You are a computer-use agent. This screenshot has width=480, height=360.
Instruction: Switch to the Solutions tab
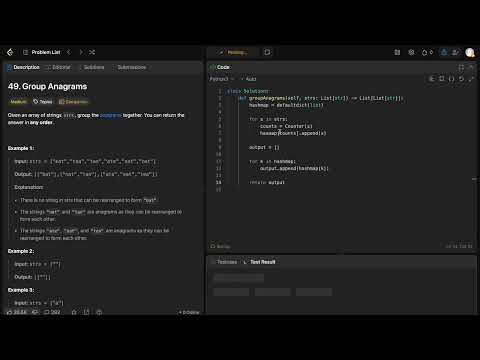click(92, 67)
